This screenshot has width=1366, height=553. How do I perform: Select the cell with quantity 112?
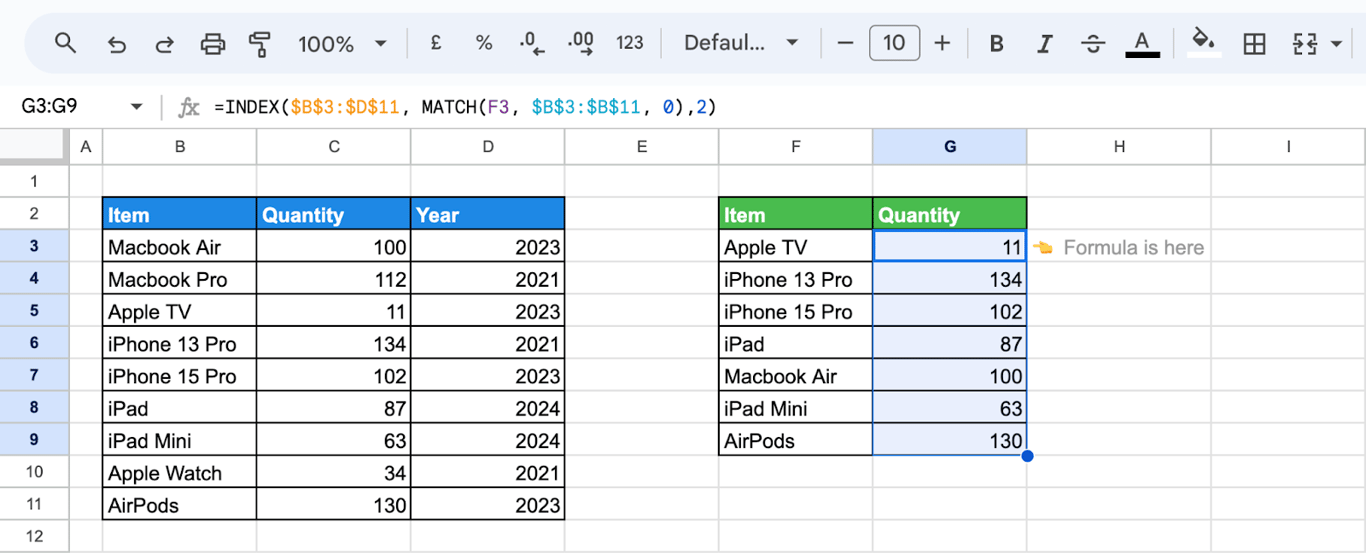click(334, 279)
